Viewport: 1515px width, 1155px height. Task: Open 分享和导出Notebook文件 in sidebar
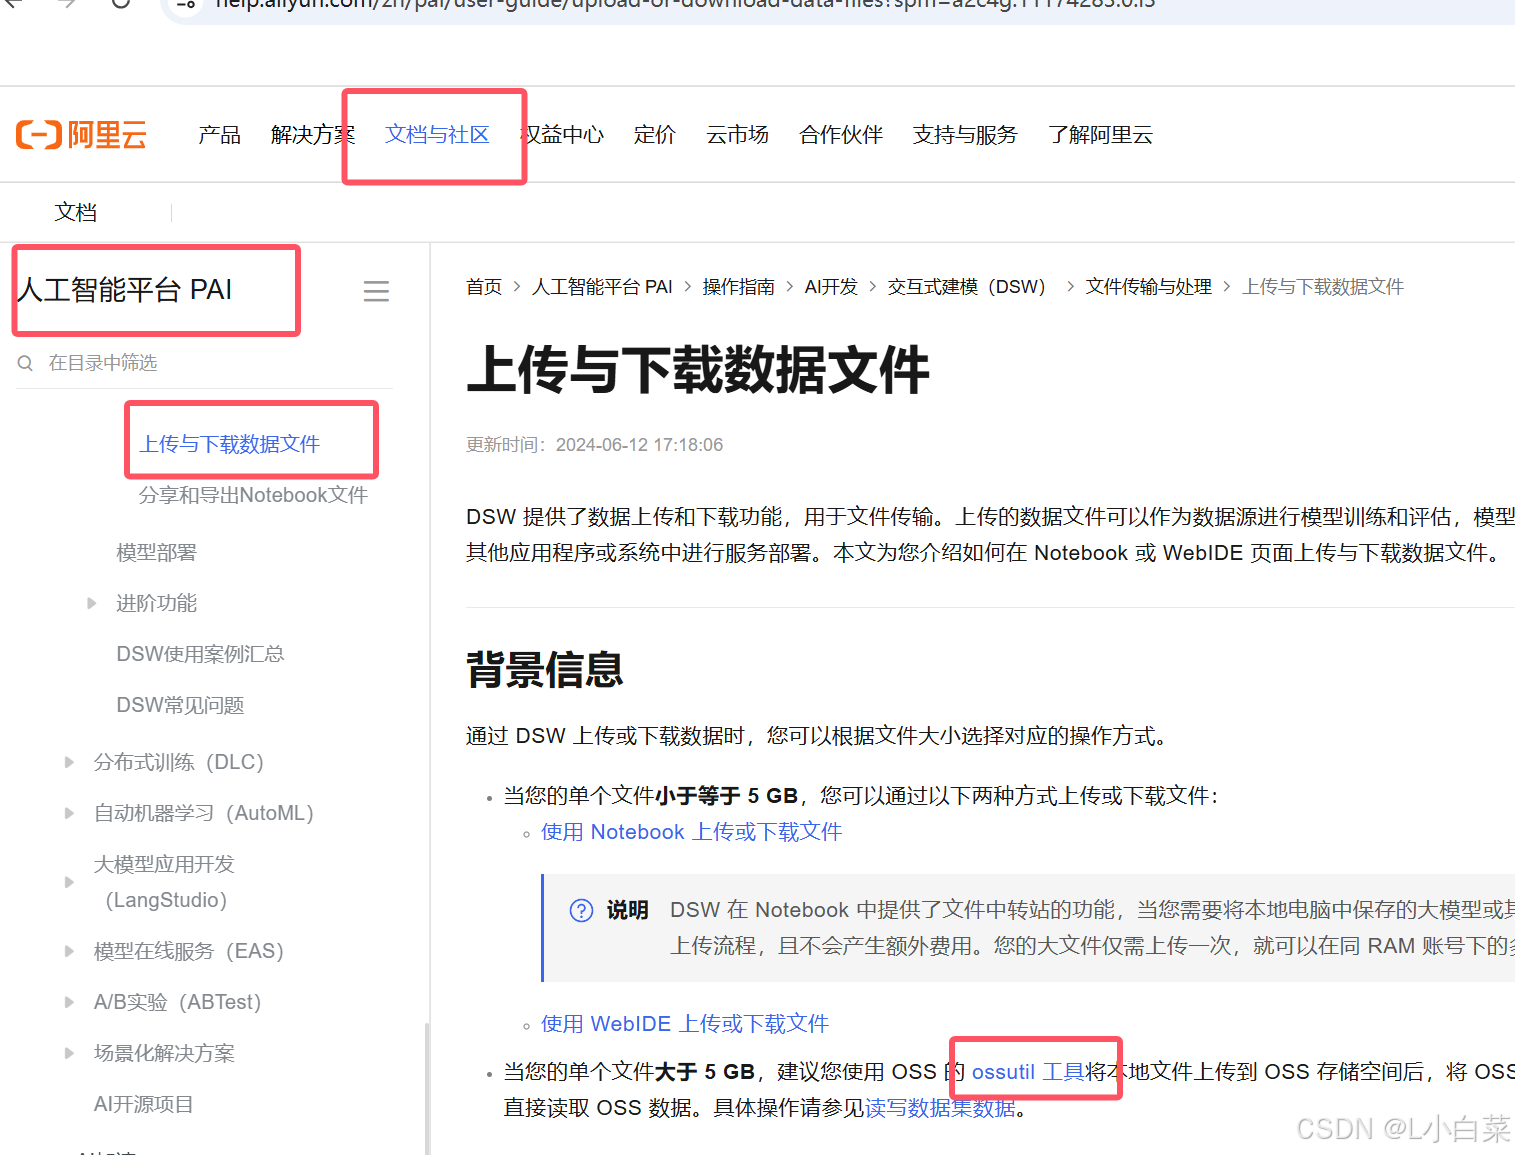point(253,495)
